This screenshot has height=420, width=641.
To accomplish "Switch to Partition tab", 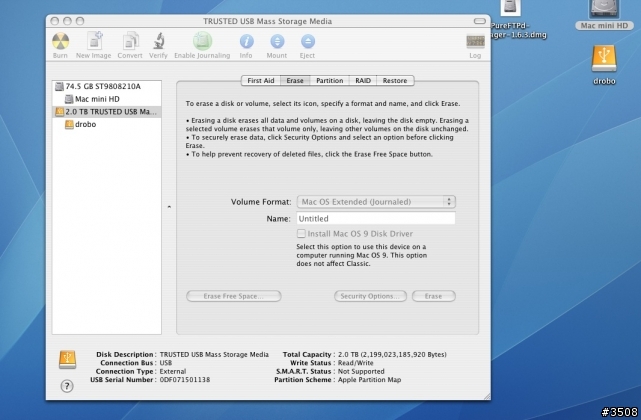I will (x=329, y=81).
